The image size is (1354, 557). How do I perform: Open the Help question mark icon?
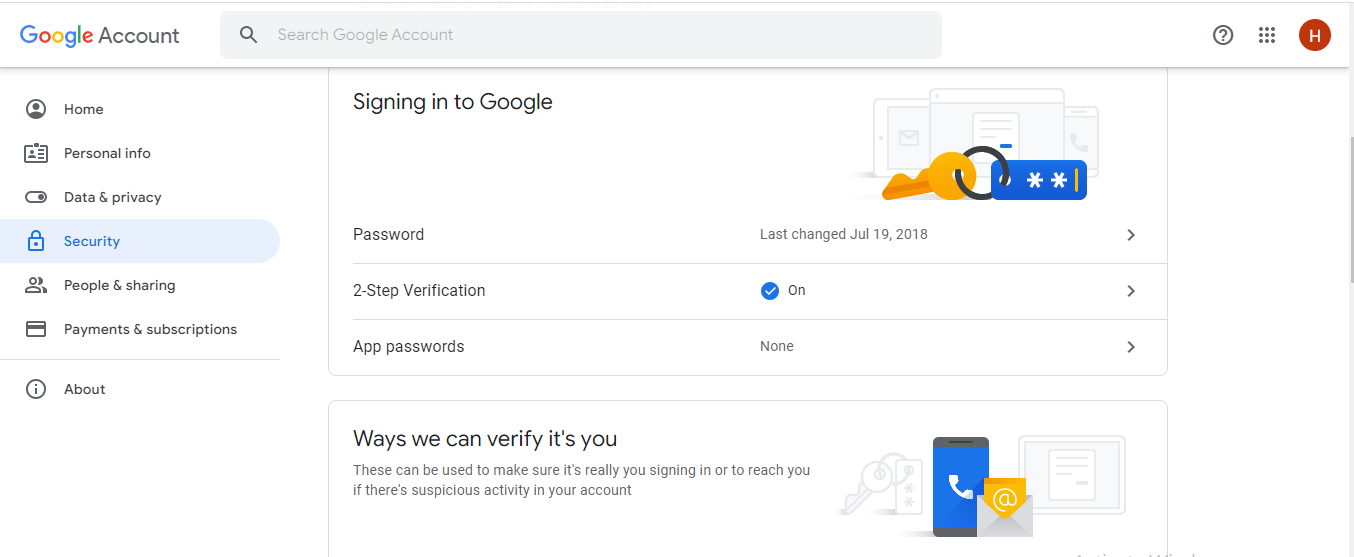[1223, 35]
